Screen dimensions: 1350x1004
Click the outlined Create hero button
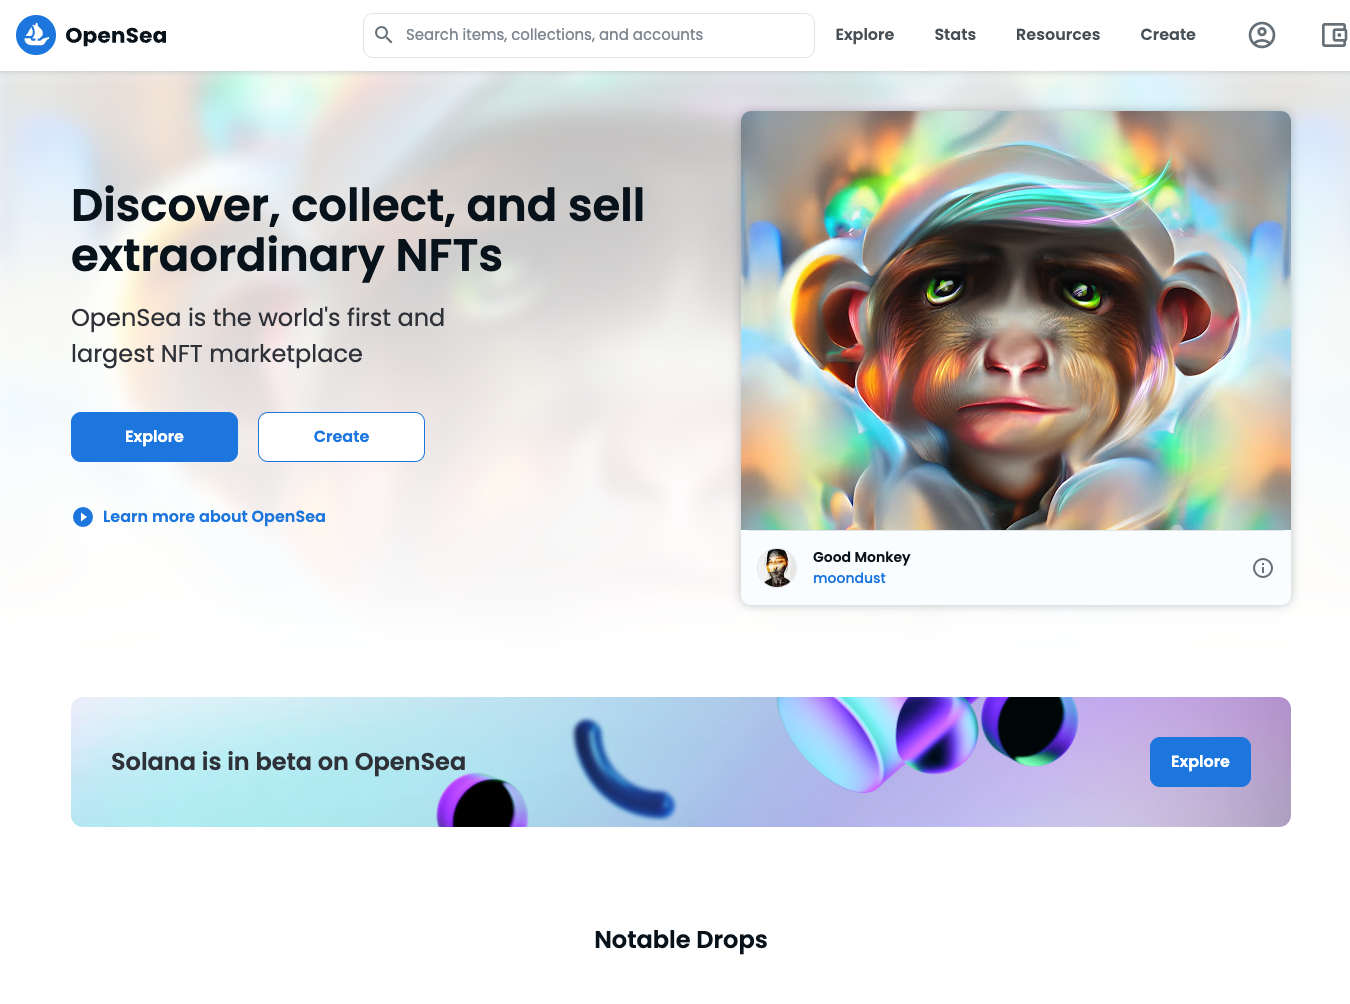(341, 437)
